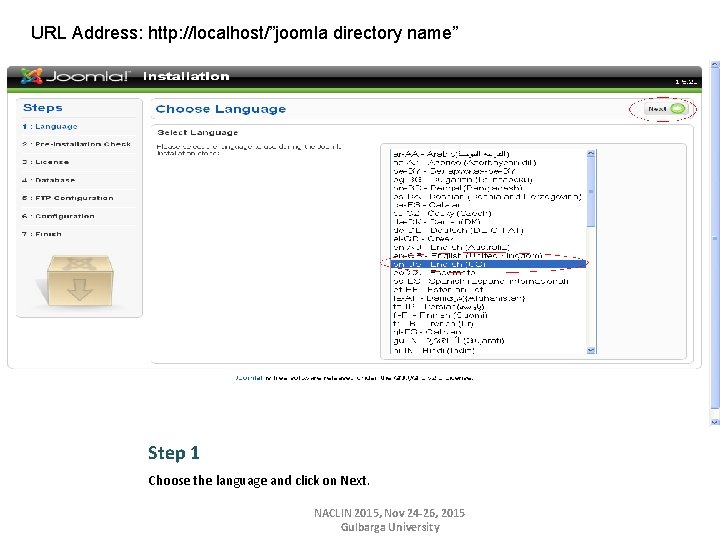Click the Select Language label
Viewport: 720px width, 540px height.
point(197,133)
